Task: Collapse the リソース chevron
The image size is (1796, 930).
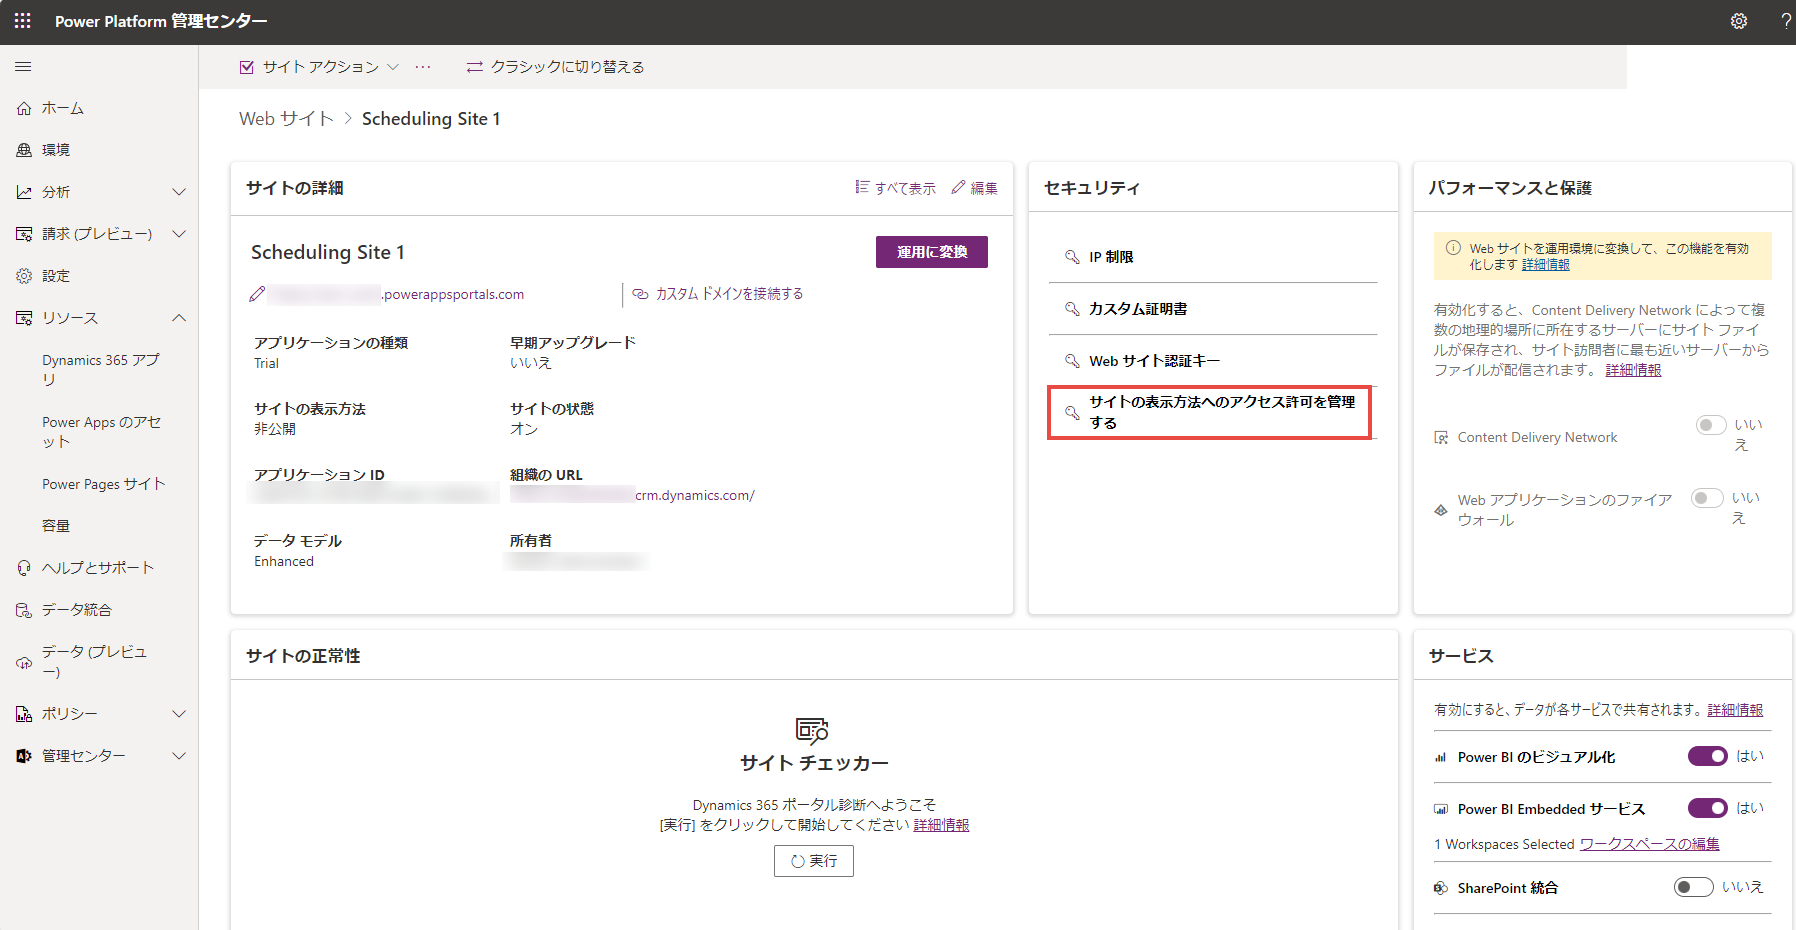Action: click(x=179, y=318)
